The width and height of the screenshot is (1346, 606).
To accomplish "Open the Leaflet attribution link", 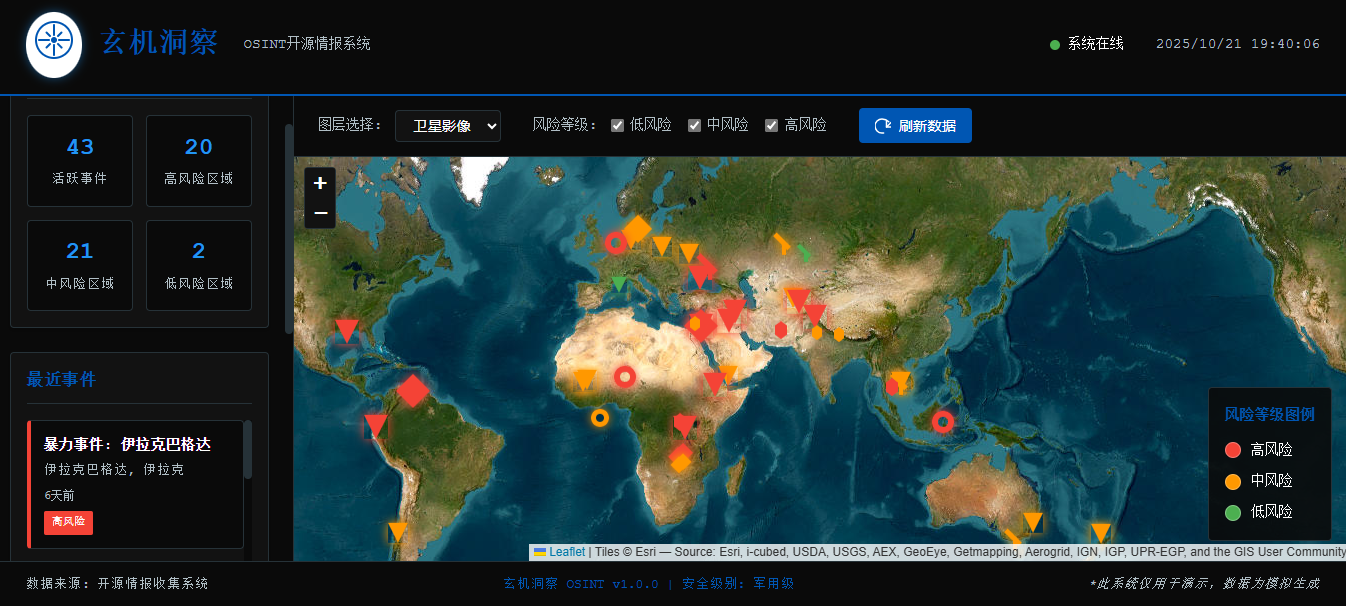I will coord(566,552).
